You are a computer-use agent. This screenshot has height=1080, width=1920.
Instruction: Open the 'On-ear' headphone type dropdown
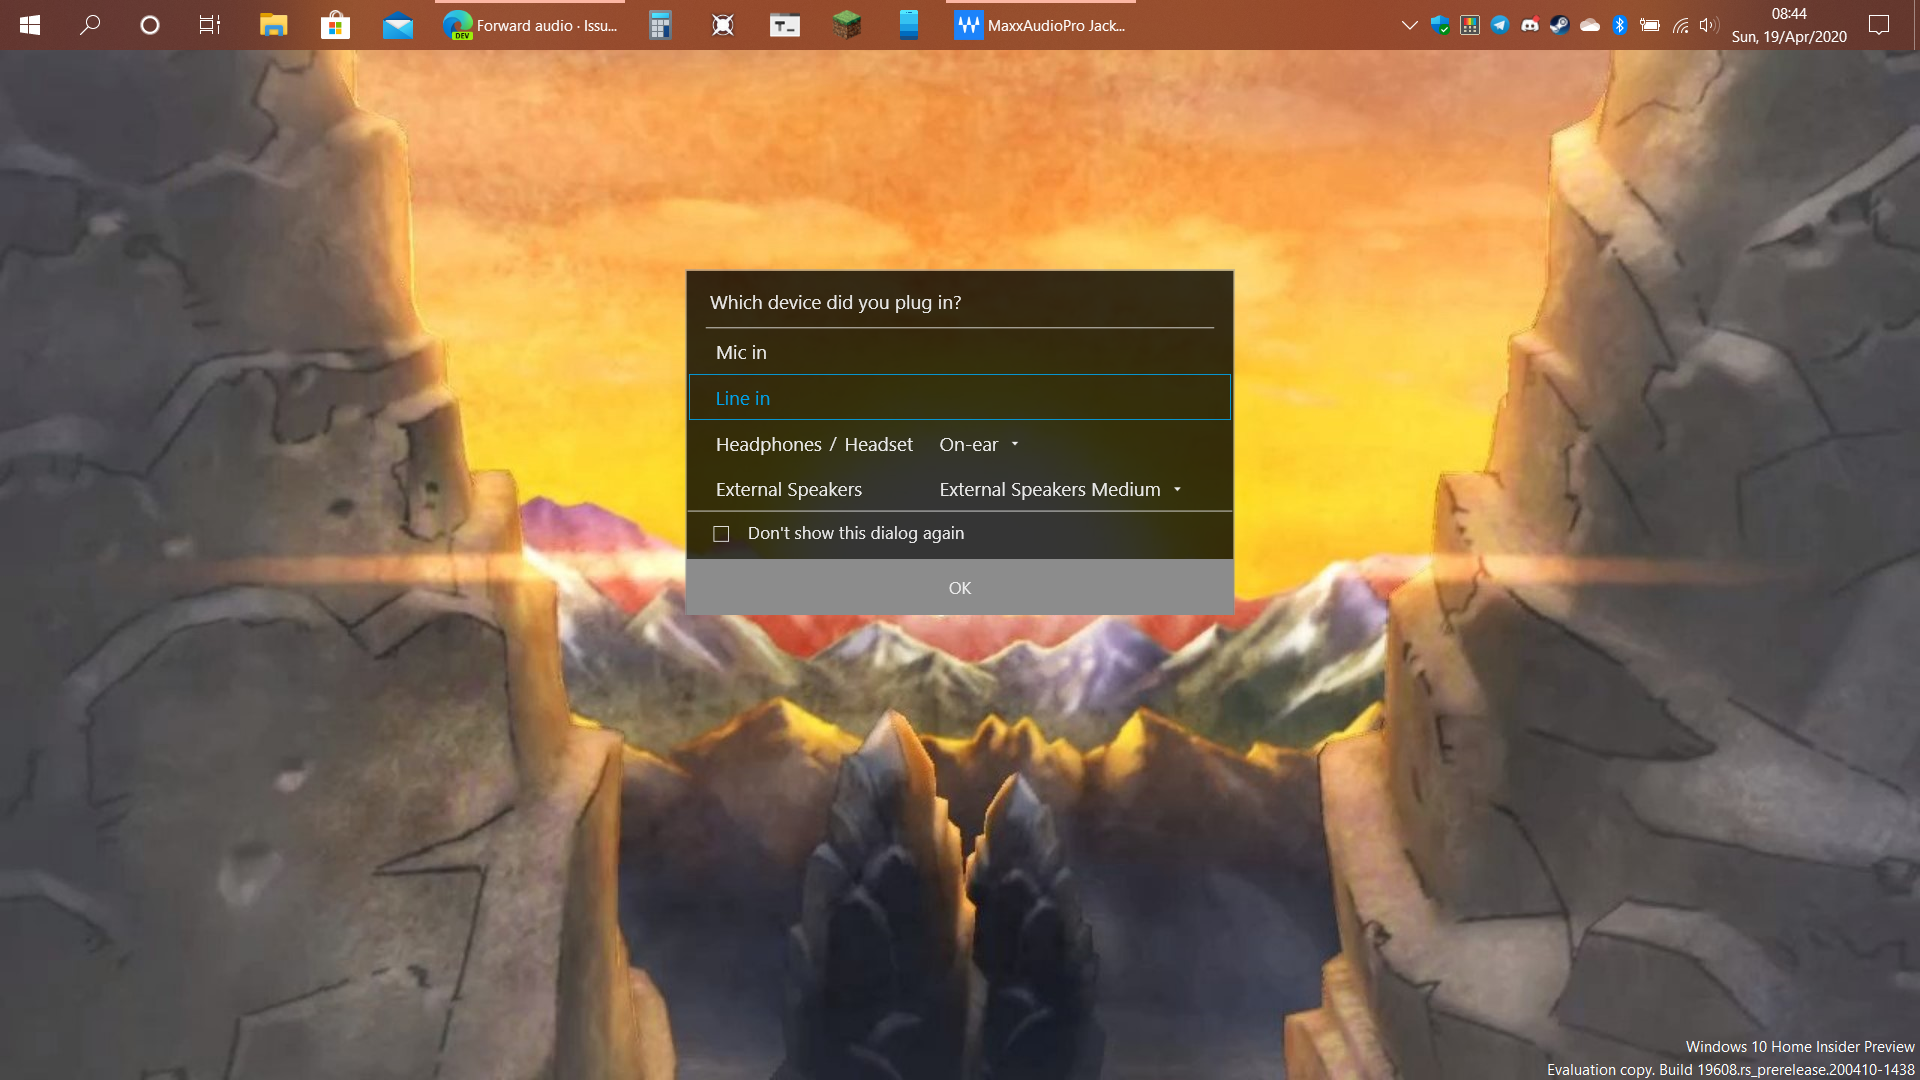[x=979, y=444]
